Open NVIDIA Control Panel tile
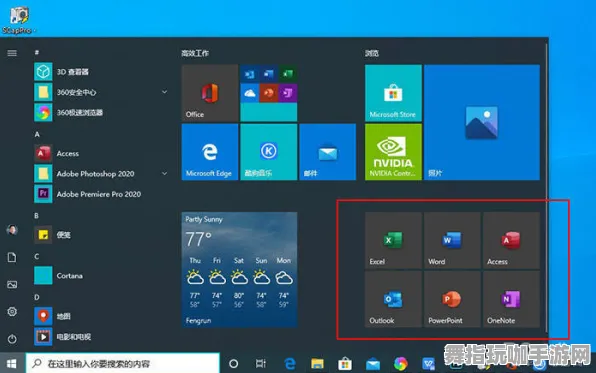 click(x=393, y=152)
